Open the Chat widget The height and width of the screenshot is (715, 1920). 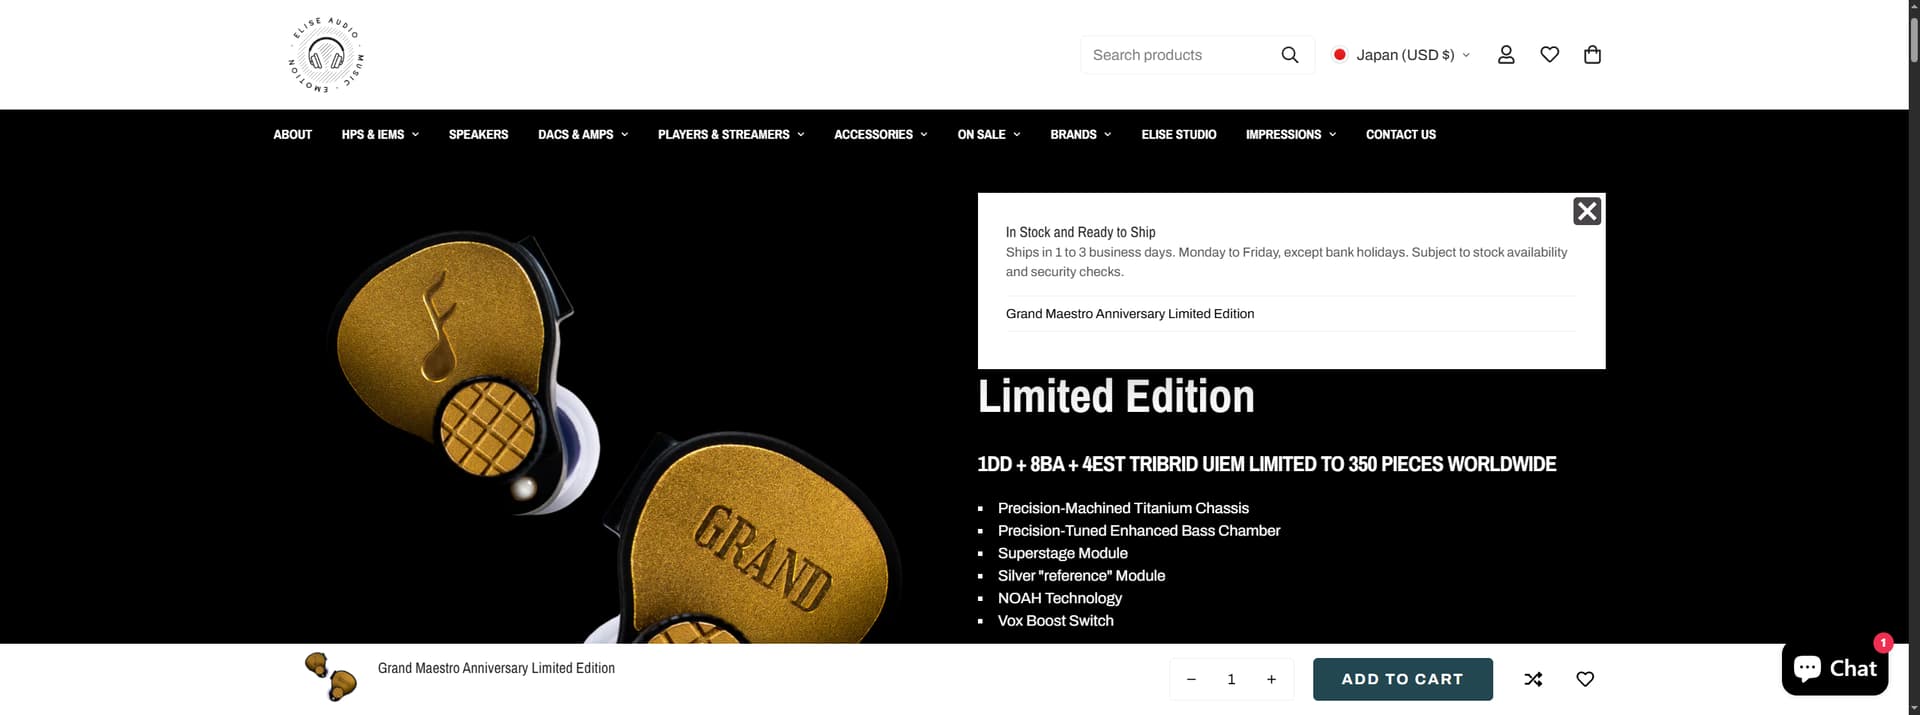click(x=1835, y=668)
